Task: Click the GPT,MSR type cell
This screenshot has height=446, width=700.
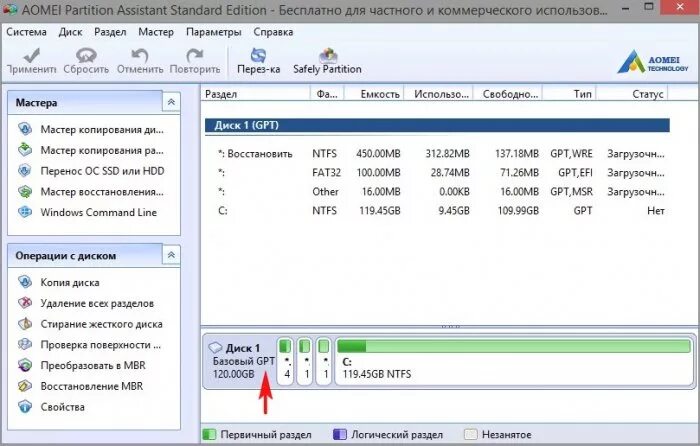Action: pos(571,192)
